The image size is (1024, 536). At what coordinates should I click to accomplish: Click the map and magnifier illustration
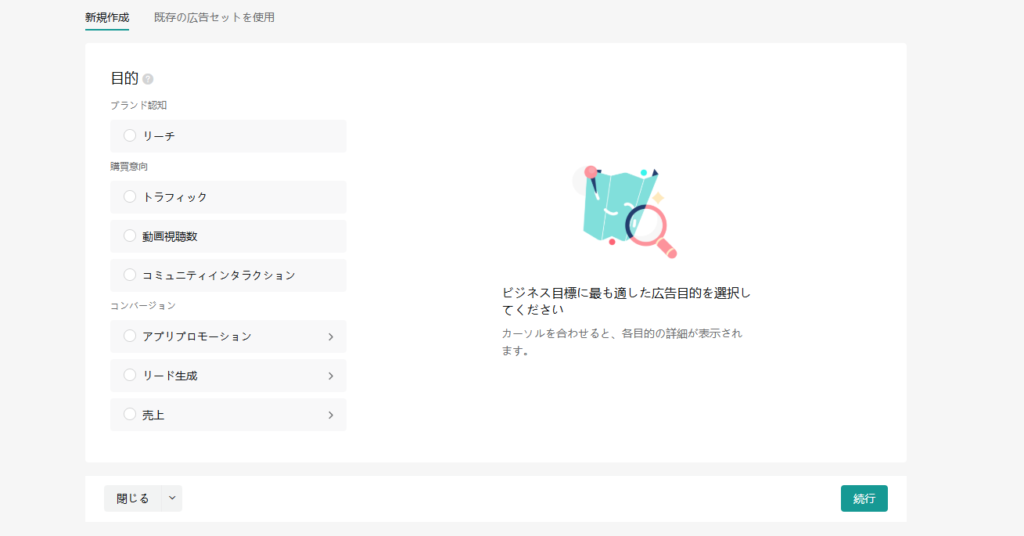coord(625,211)
